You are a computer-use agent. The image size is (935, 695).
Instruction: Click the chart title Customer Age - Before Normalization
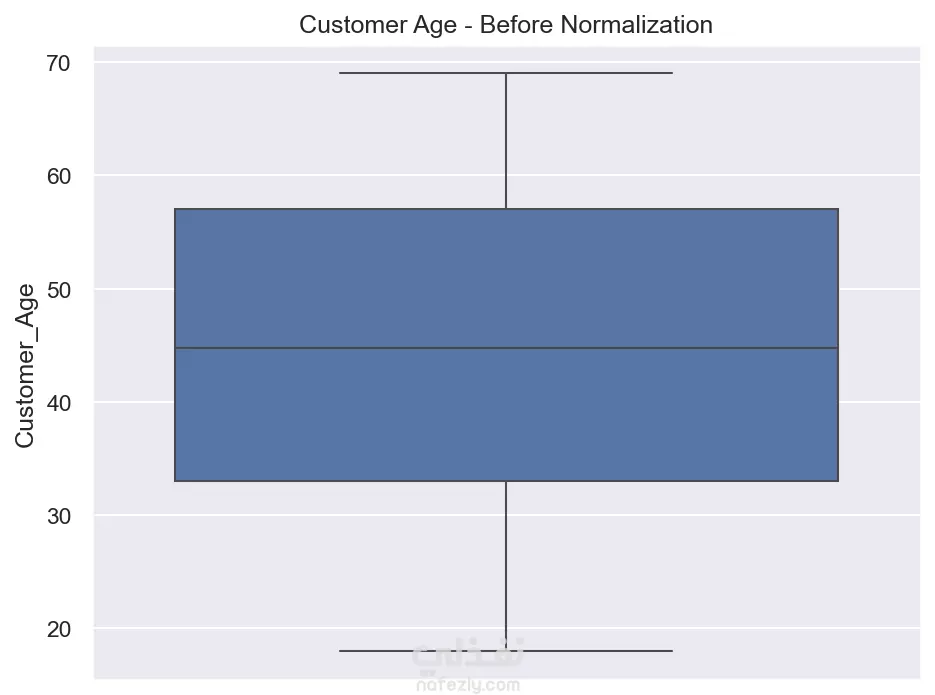tap(506, 25)
